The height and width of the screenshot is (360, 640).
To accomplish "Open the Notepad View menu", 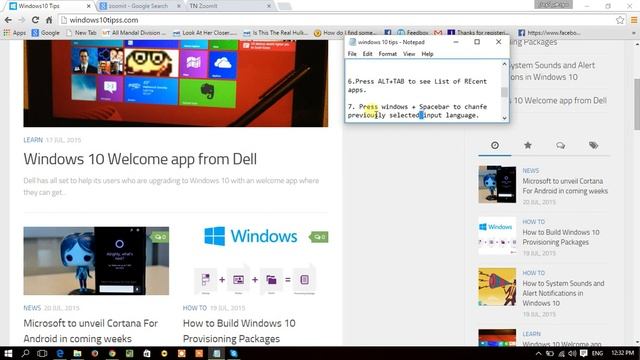I will click(x=409, y=54).
